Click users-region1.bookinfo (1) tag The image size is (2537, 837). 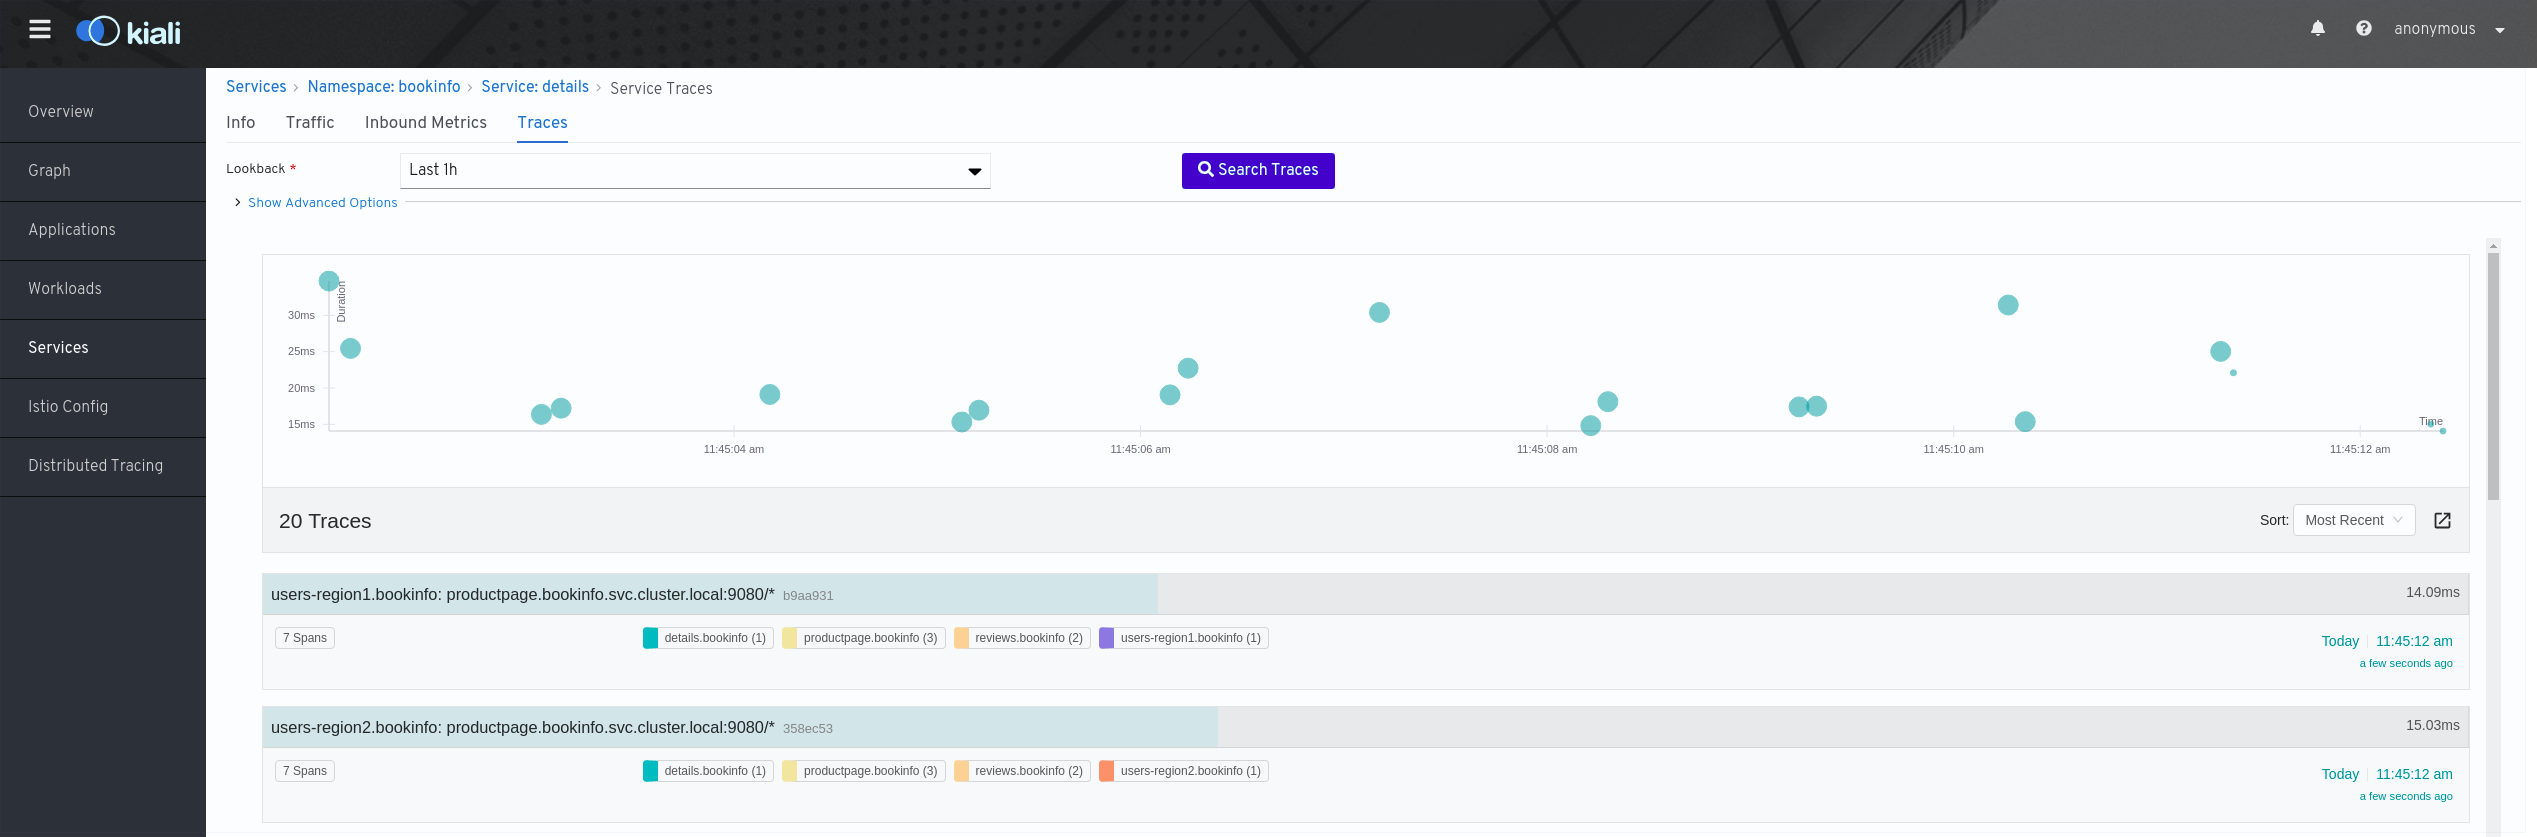tap(1184, 638)
